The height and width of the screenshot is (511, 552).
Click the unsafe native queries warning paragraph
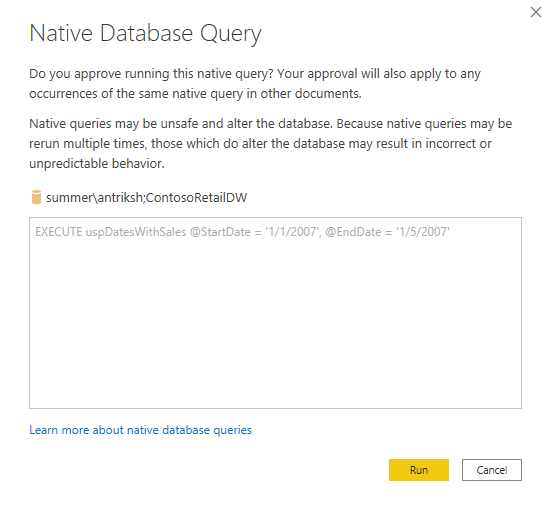pos(270,144)
